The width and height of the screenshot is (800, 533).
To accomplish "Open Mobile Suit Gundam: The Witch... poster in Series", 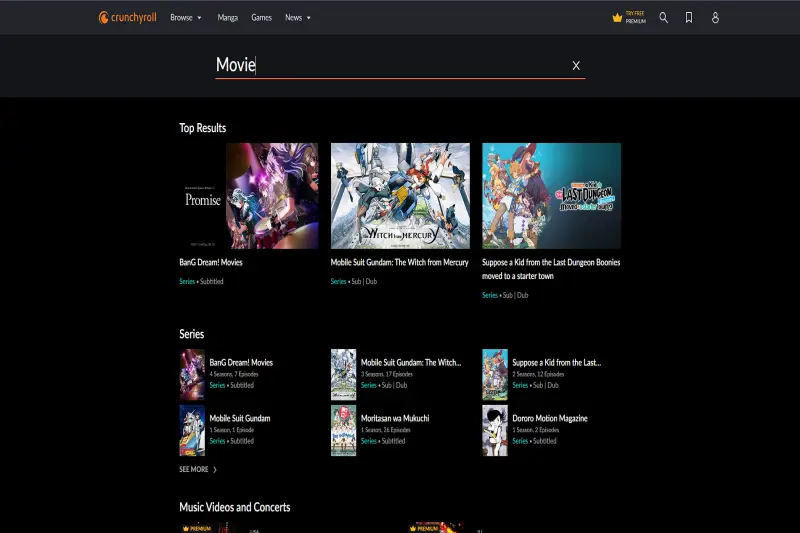I will 343,374.
